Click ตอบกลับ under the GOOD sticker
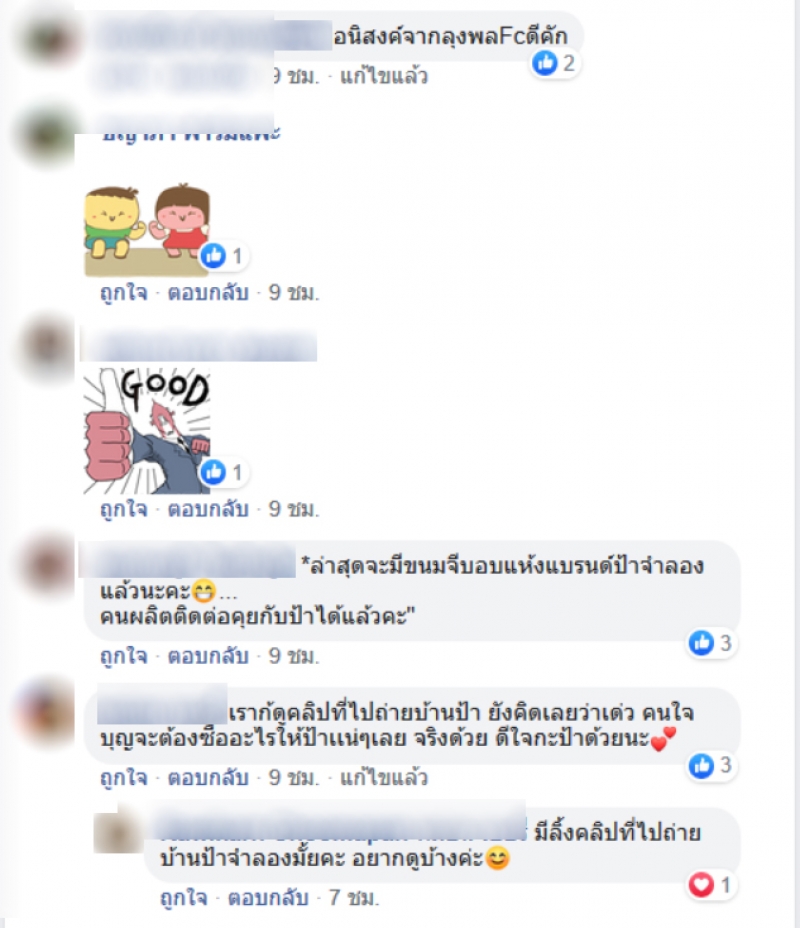The image size is (800, 928). (x=208, y=510)
